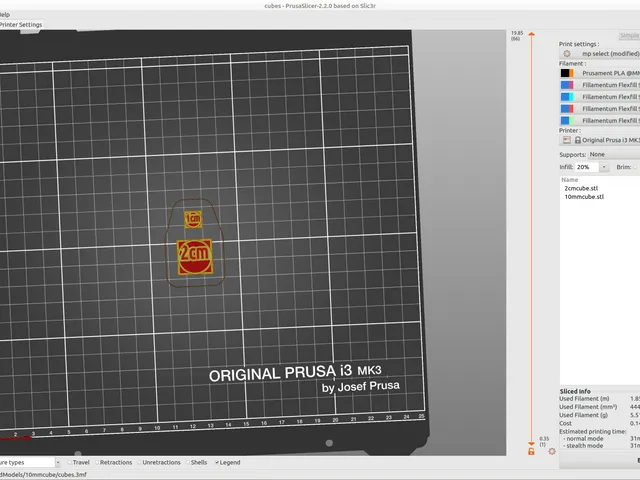Open Fillamentum Flexfill dropdown beside green swatch
This screenshot has width=640, height=480.
609,120
